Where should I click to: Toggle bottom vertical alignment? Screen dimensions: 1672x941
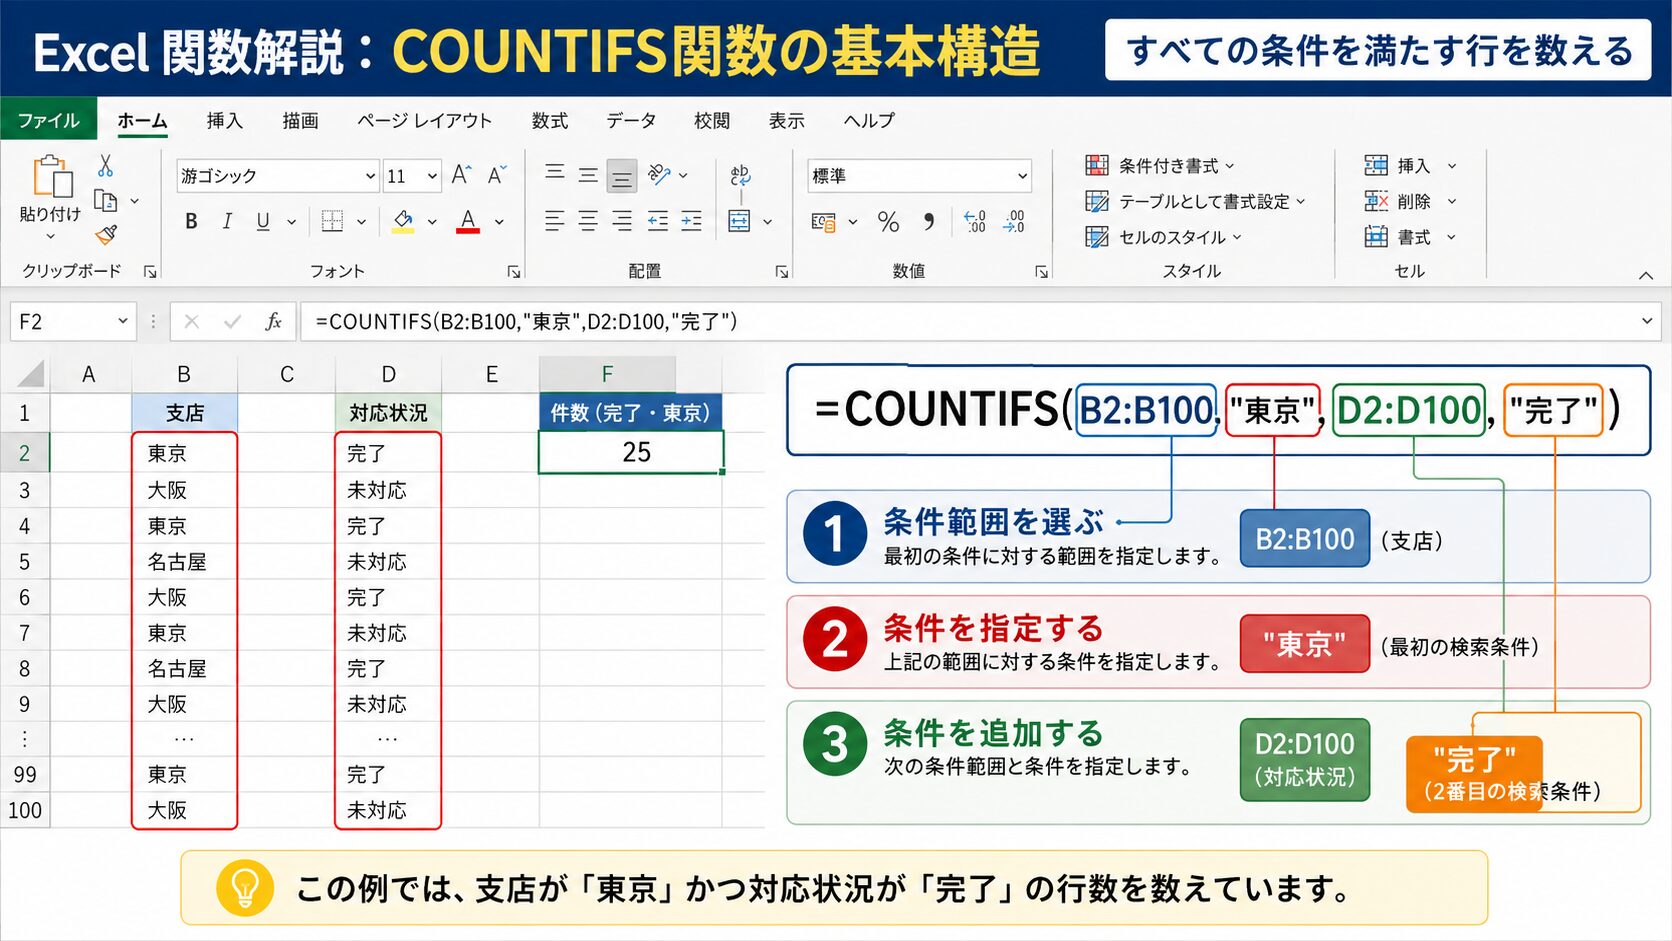point(622,176)
